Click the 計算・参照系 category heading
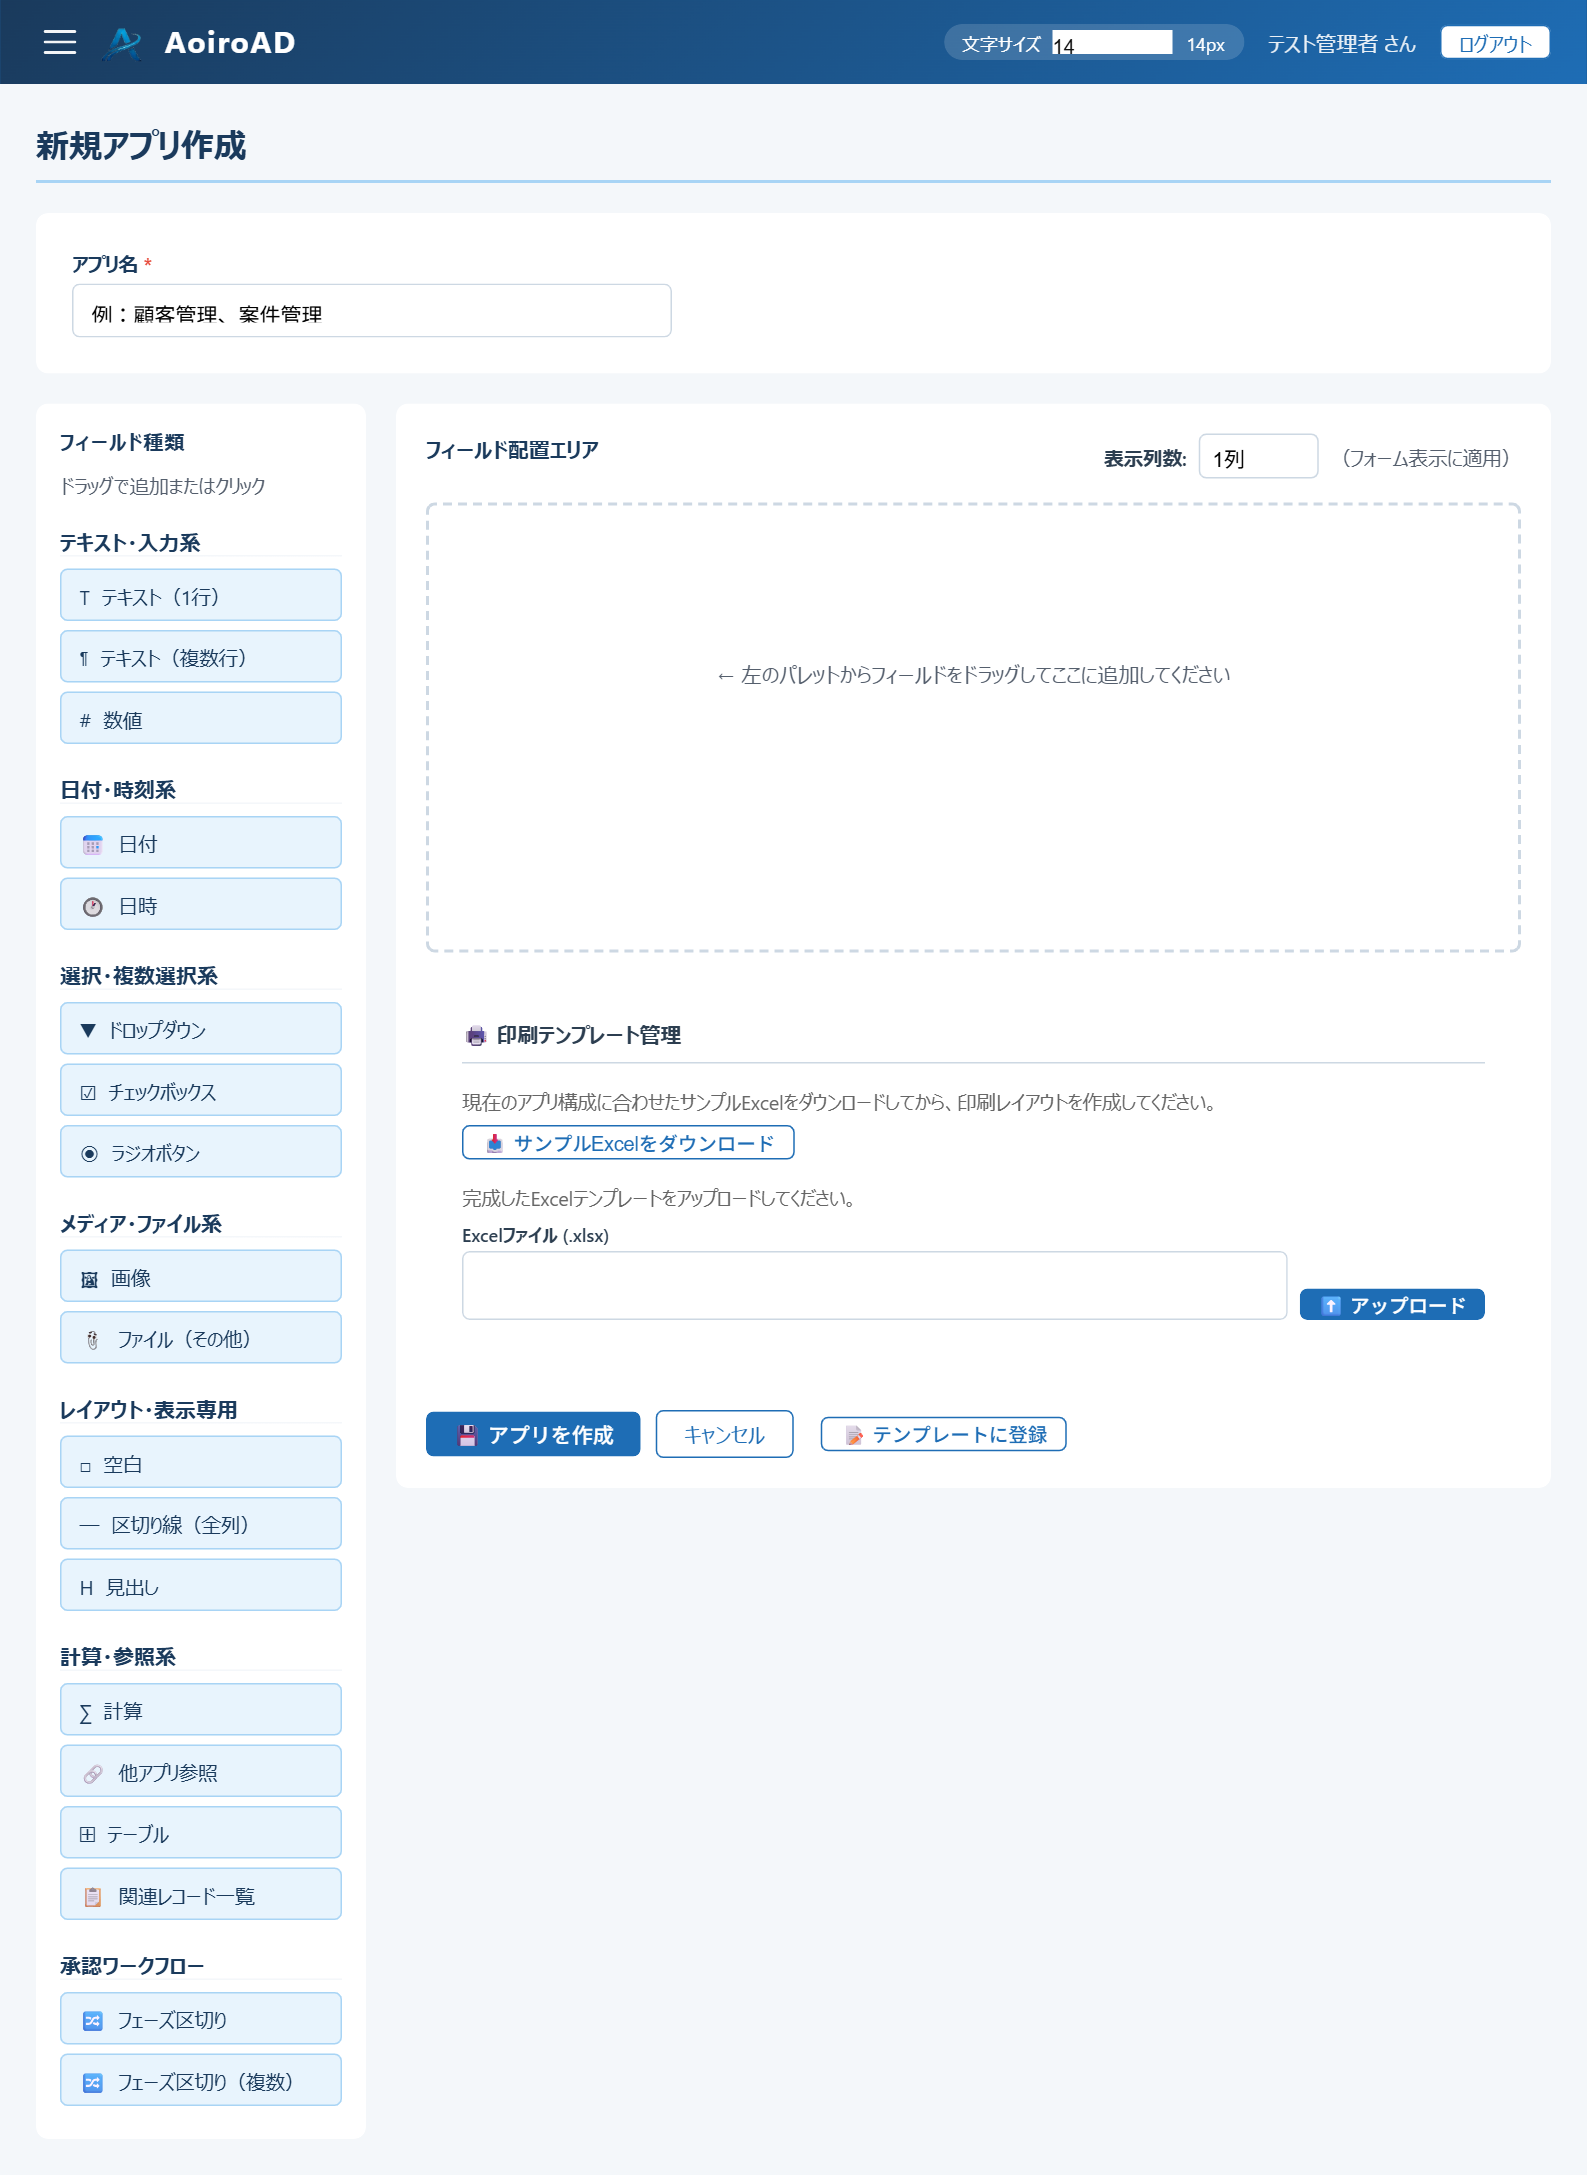 point(118,1657)
